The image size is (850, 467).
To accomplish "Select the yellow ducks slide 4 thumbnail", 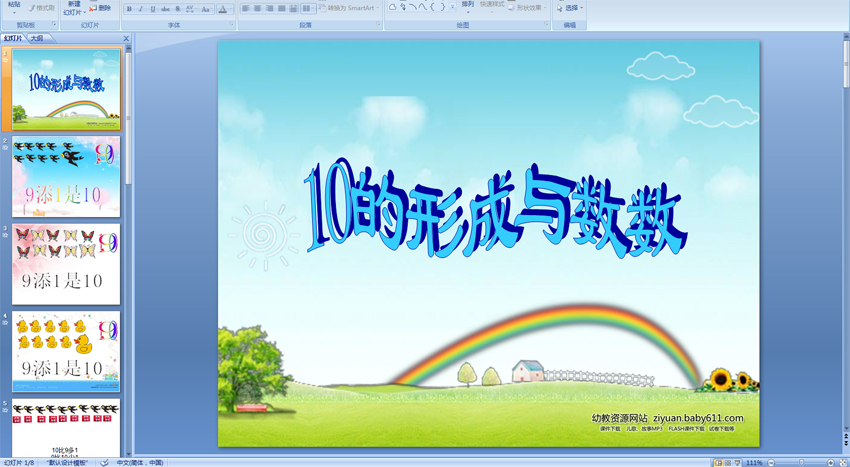I will 66,351.
